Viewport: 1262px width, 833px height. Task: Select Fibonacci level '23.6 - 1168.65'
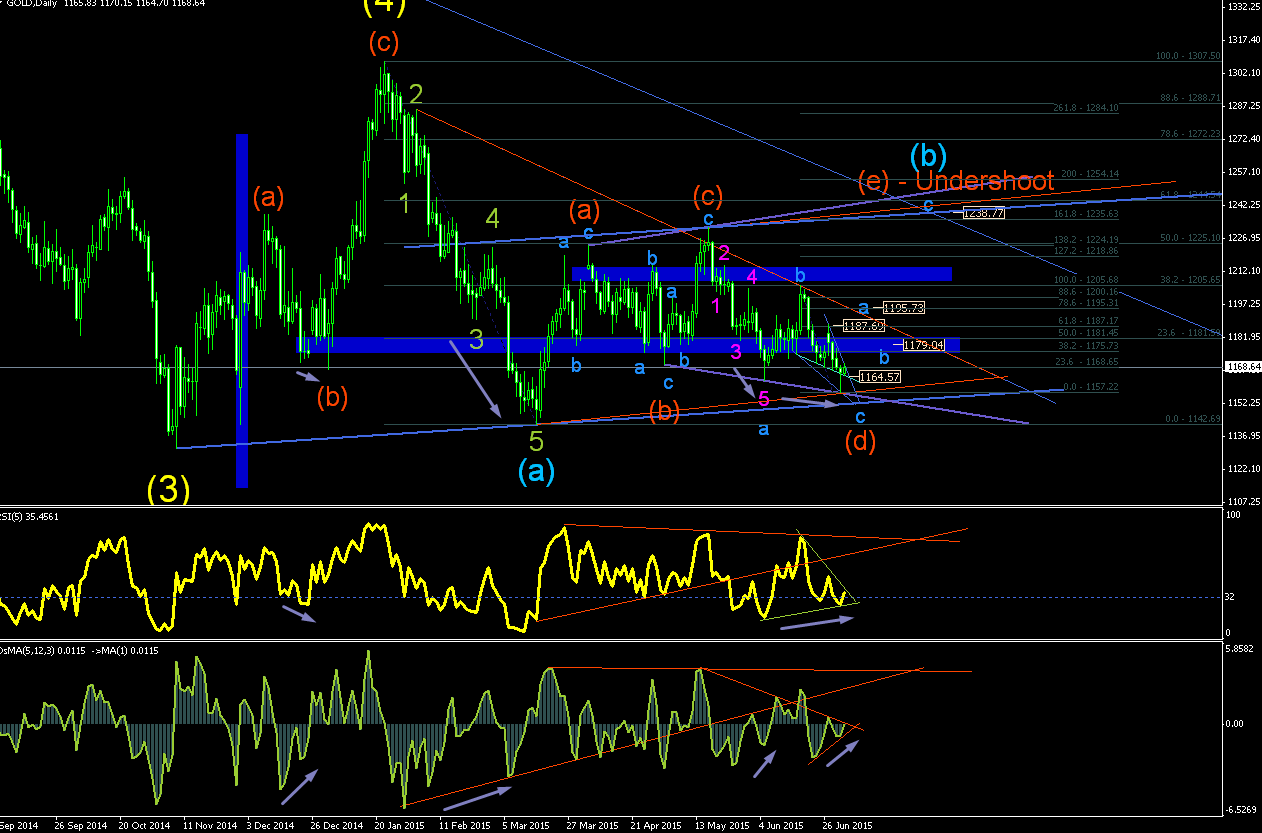click(x=1088, y=362)
